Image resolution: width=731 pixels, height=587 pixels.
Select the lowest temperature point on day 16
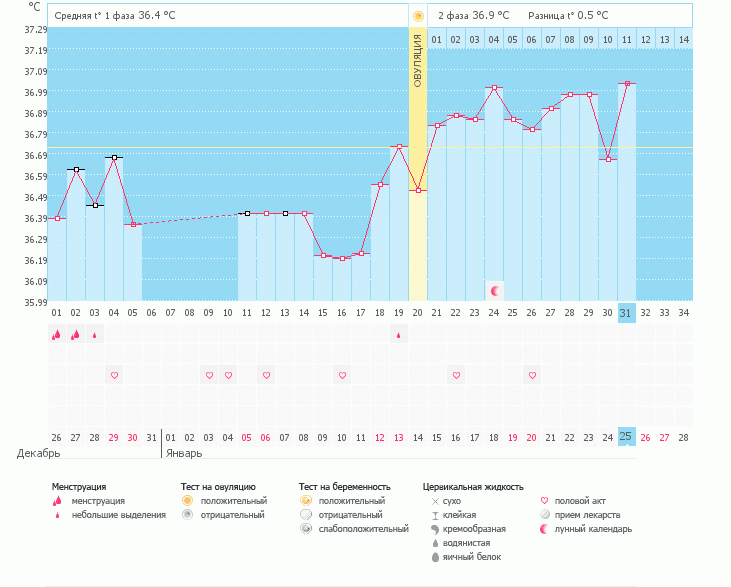pyautogui.click(x=342, y=258)
